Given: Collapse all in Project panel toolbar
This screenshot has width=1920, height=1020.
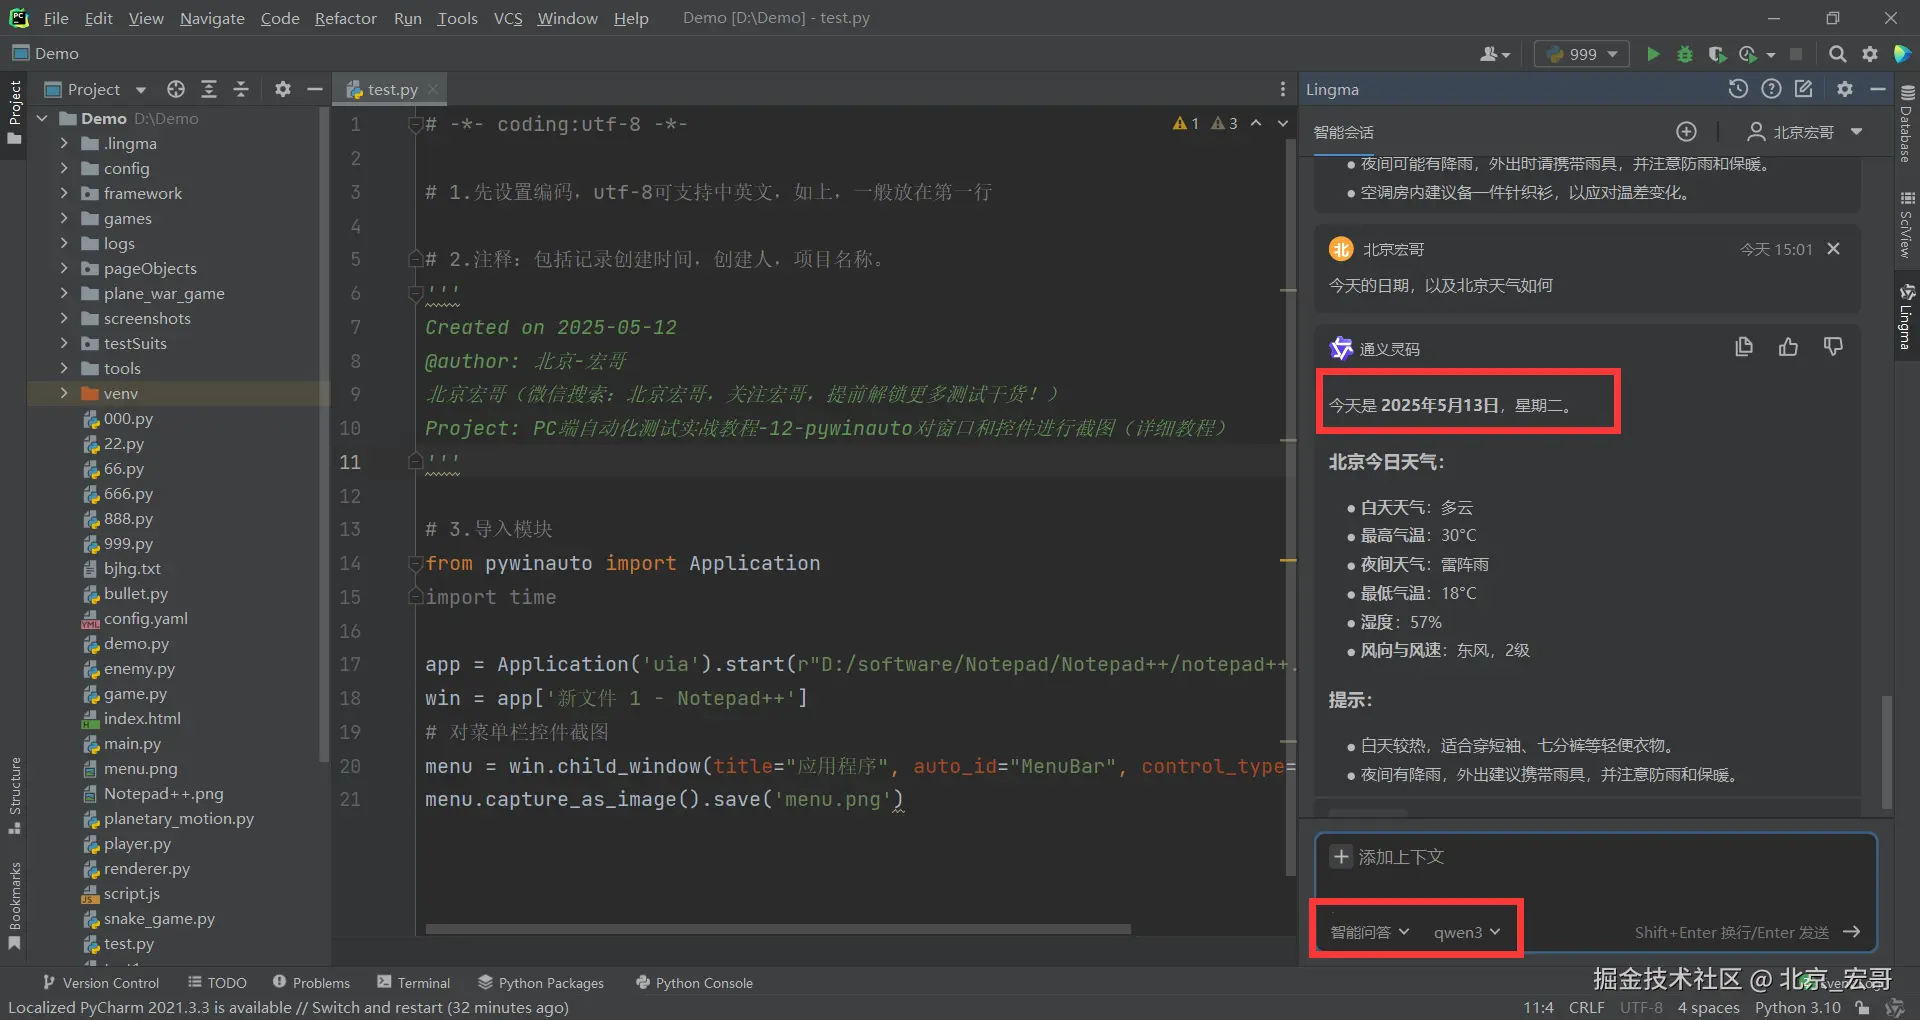Looking at the screenshot, I should (241, 89).
